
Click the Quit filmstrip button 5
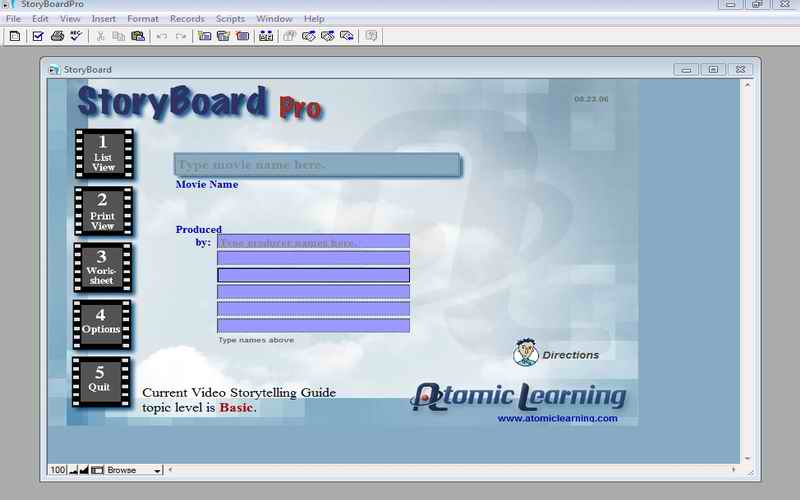tap(102, 381)
